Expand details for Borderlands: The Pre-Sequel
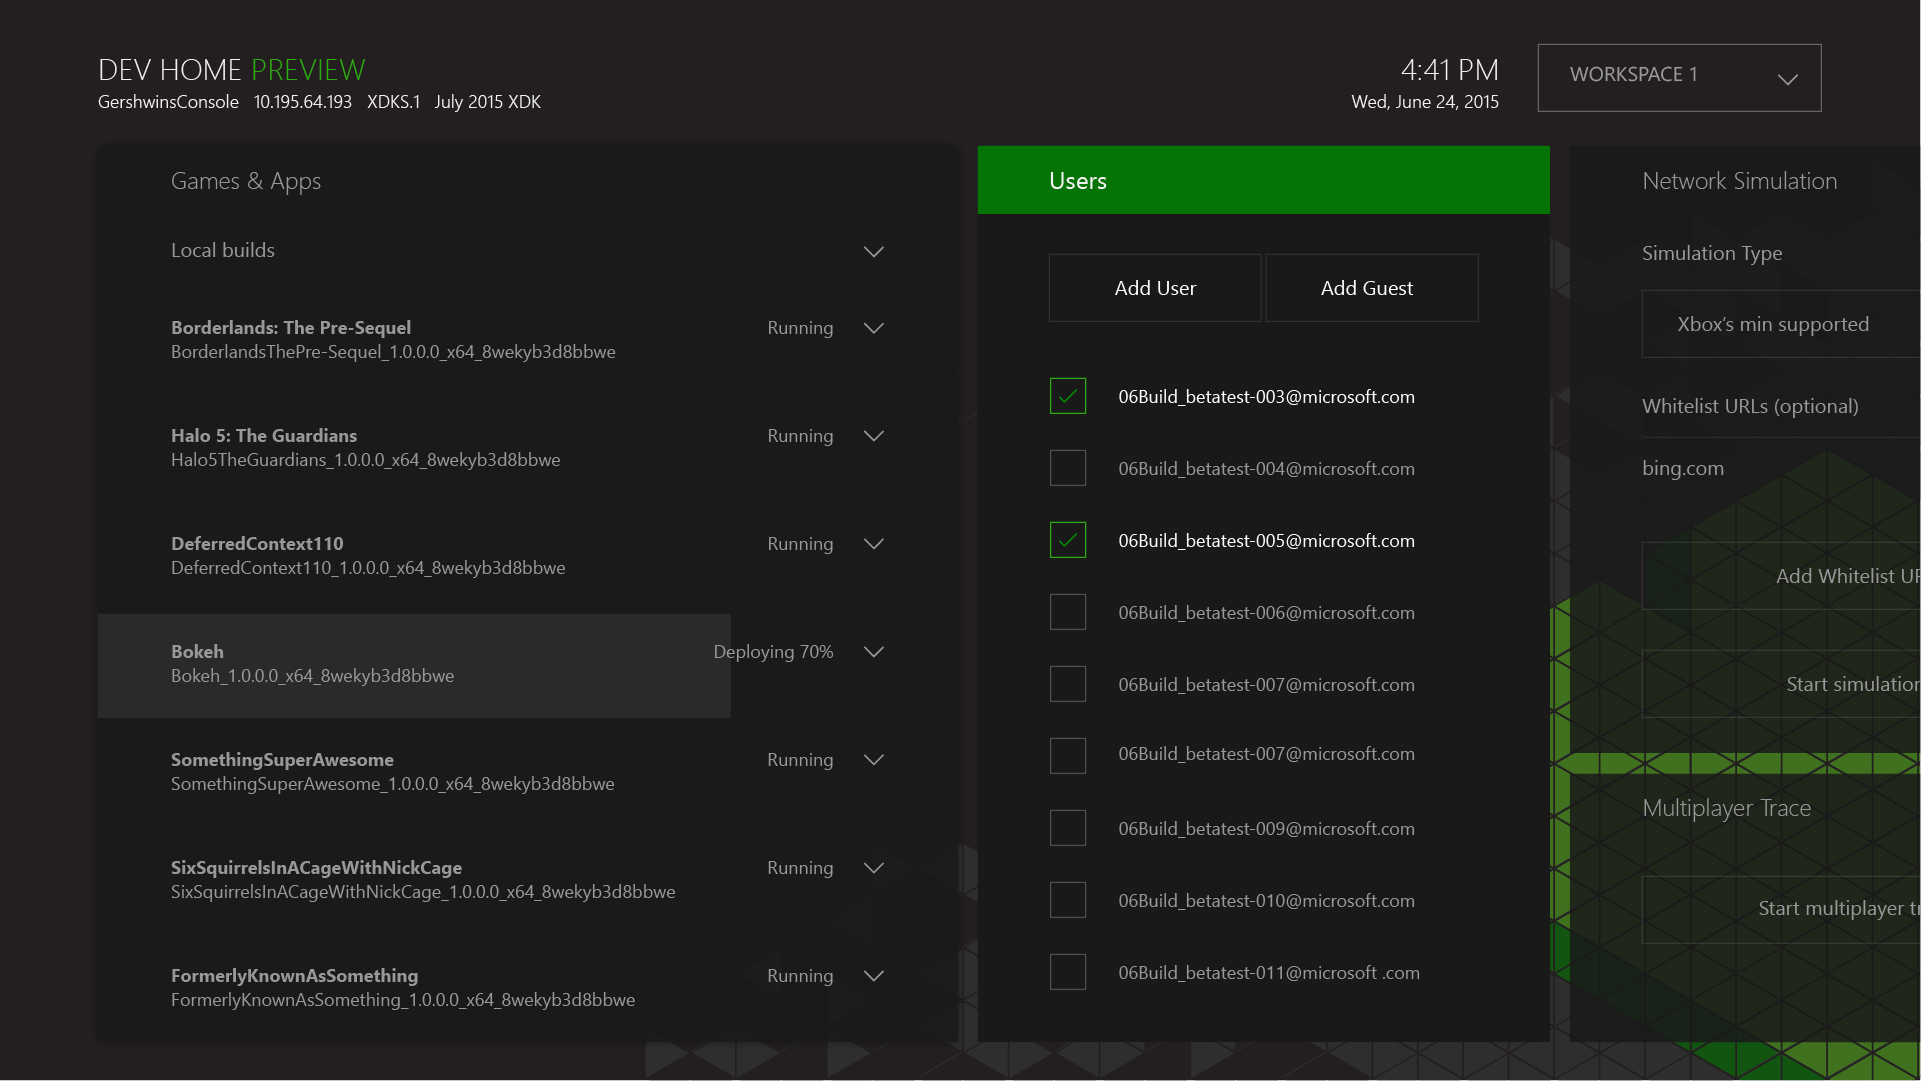Screen dimensions: 1921x1081 pyautogui.click(x=873, y=327)
